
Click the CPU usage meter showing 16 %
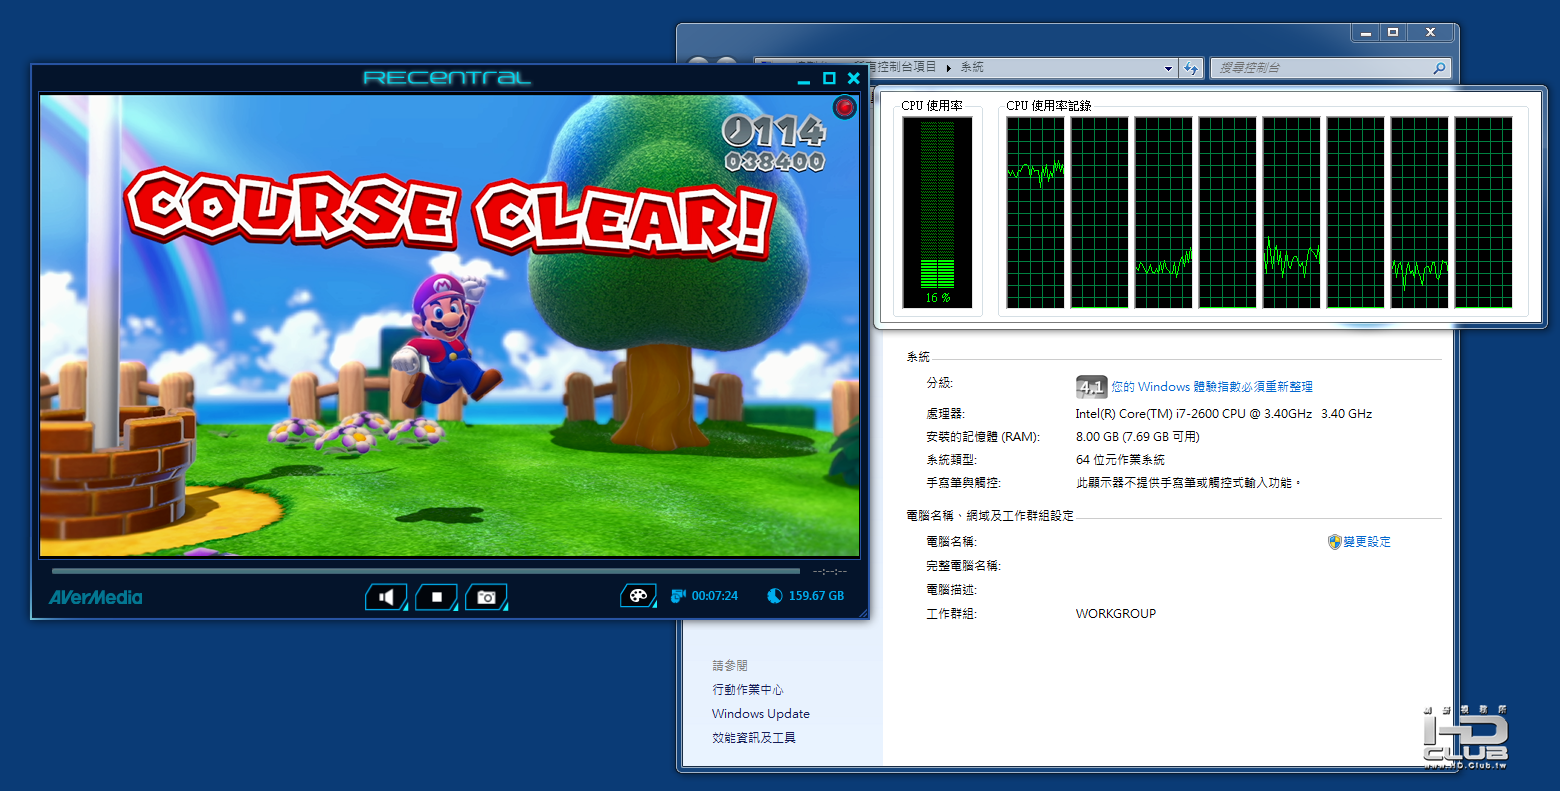click(x=937, y=212)
